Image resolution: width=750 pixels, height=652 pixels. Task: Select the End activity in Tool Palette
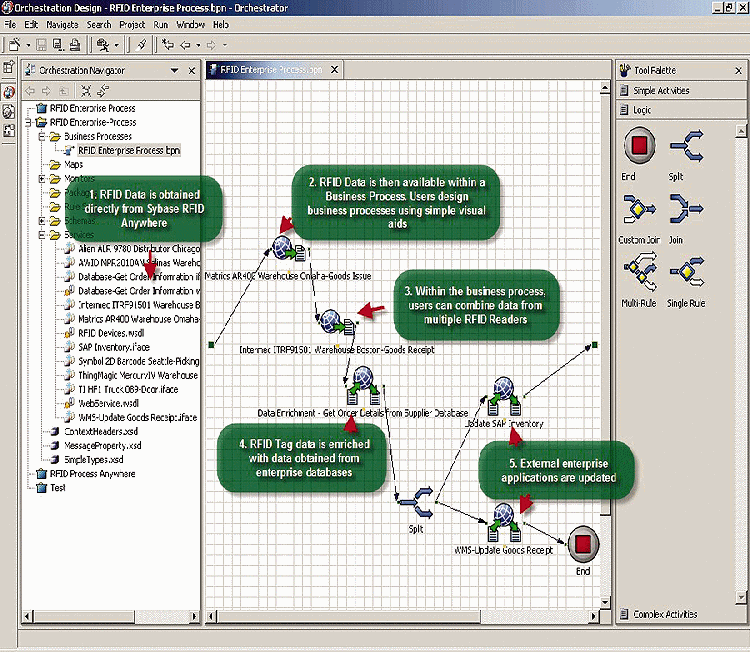(x=640, y=145)
